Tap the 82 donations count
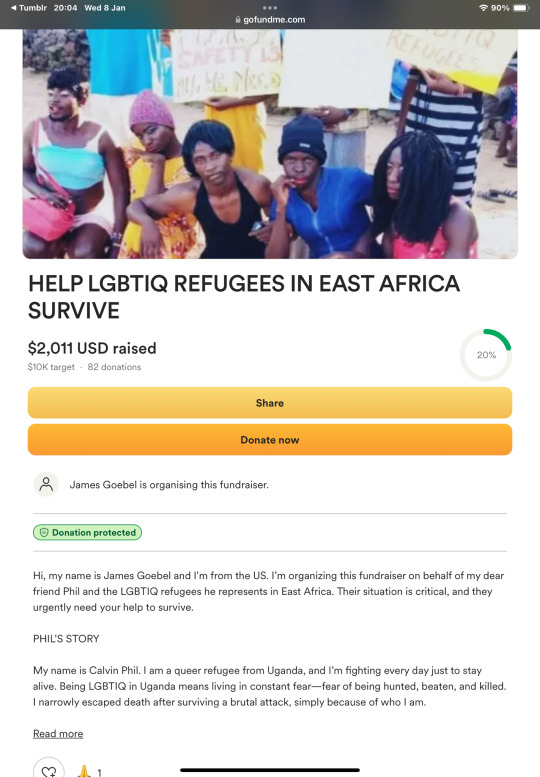Screen dimensions: 540x777 114,367
